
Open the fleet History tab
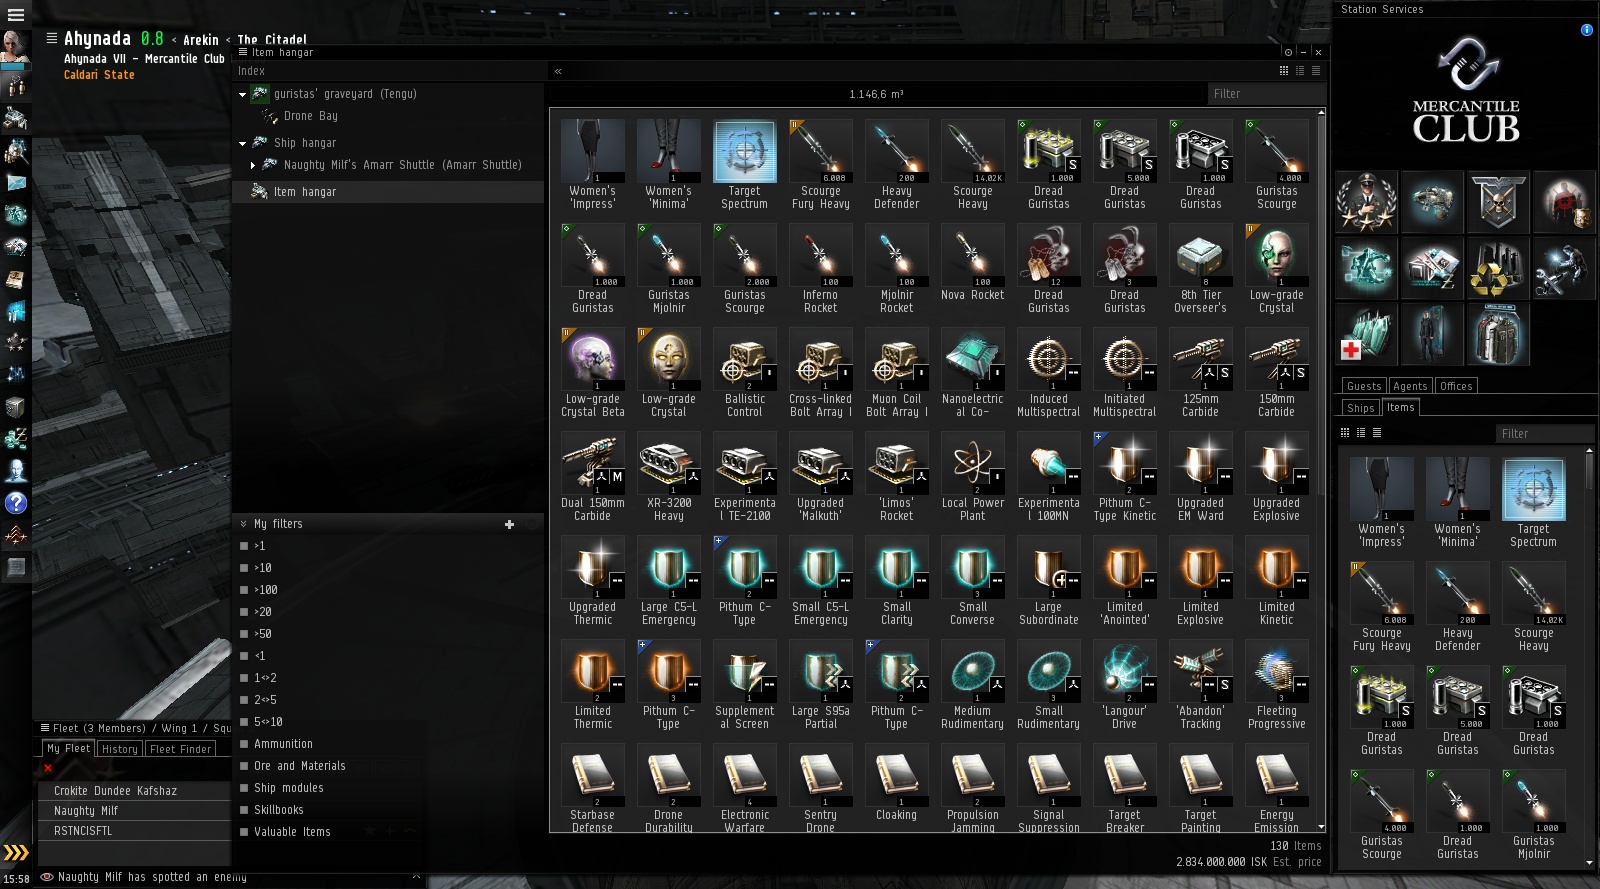click(120, 749)
